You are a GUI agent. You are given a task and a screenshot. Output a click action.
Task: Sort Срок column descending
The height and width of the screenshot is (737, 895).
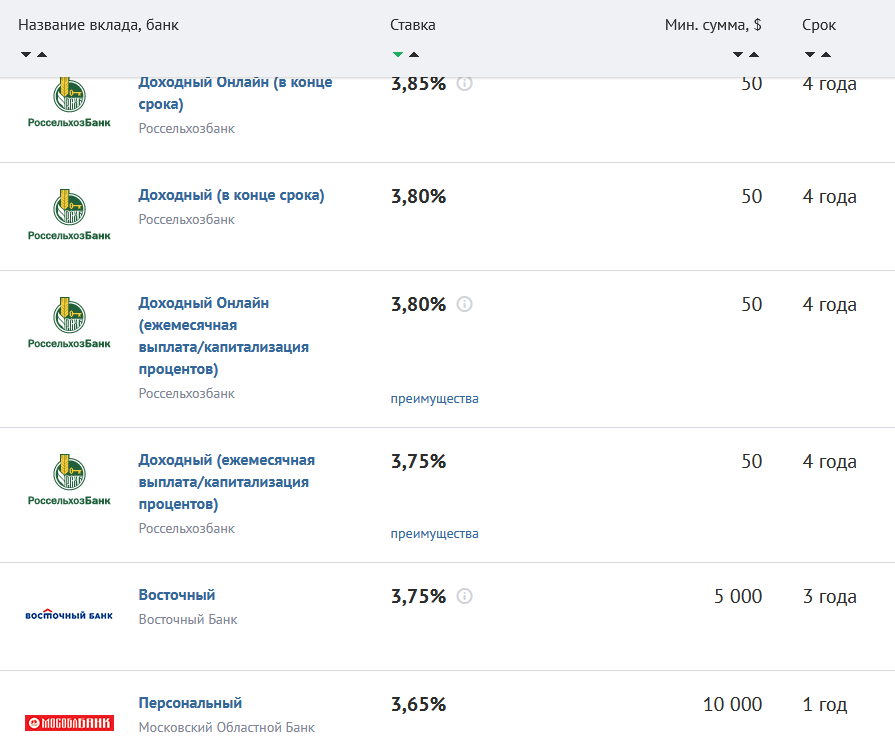coord(810,54)
